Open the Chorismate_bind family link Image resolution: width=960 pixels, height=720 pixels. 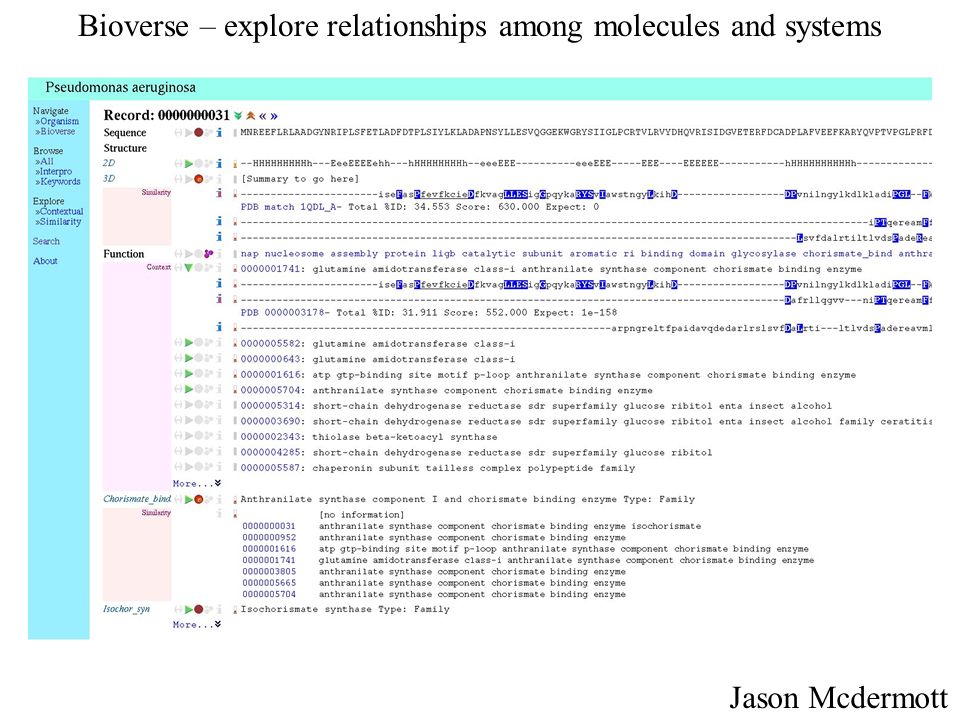(x=137, y=499)
